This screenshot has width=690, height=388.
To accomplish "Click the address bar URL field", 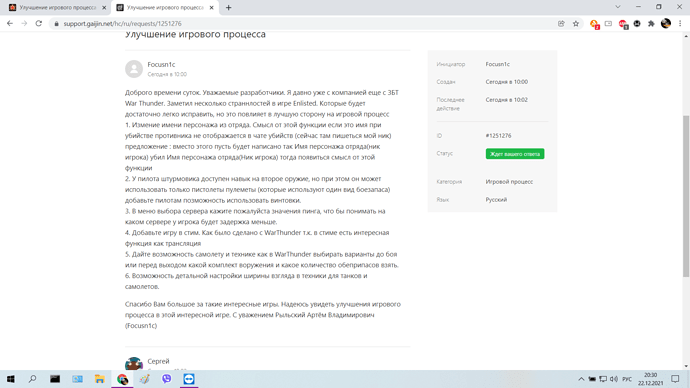I will coord(304,24).
